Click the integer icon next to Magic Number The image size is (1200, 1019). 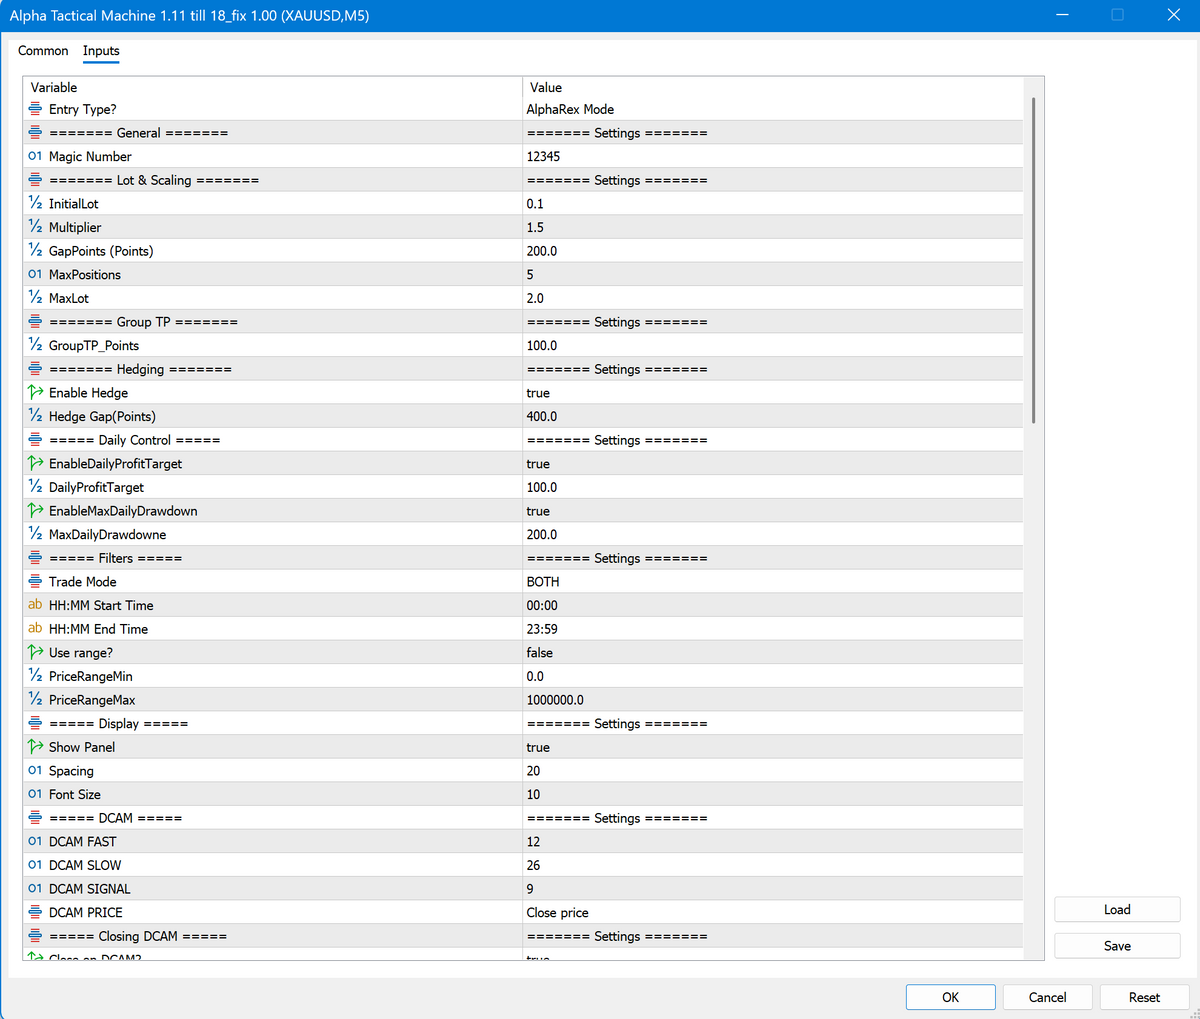35,156
